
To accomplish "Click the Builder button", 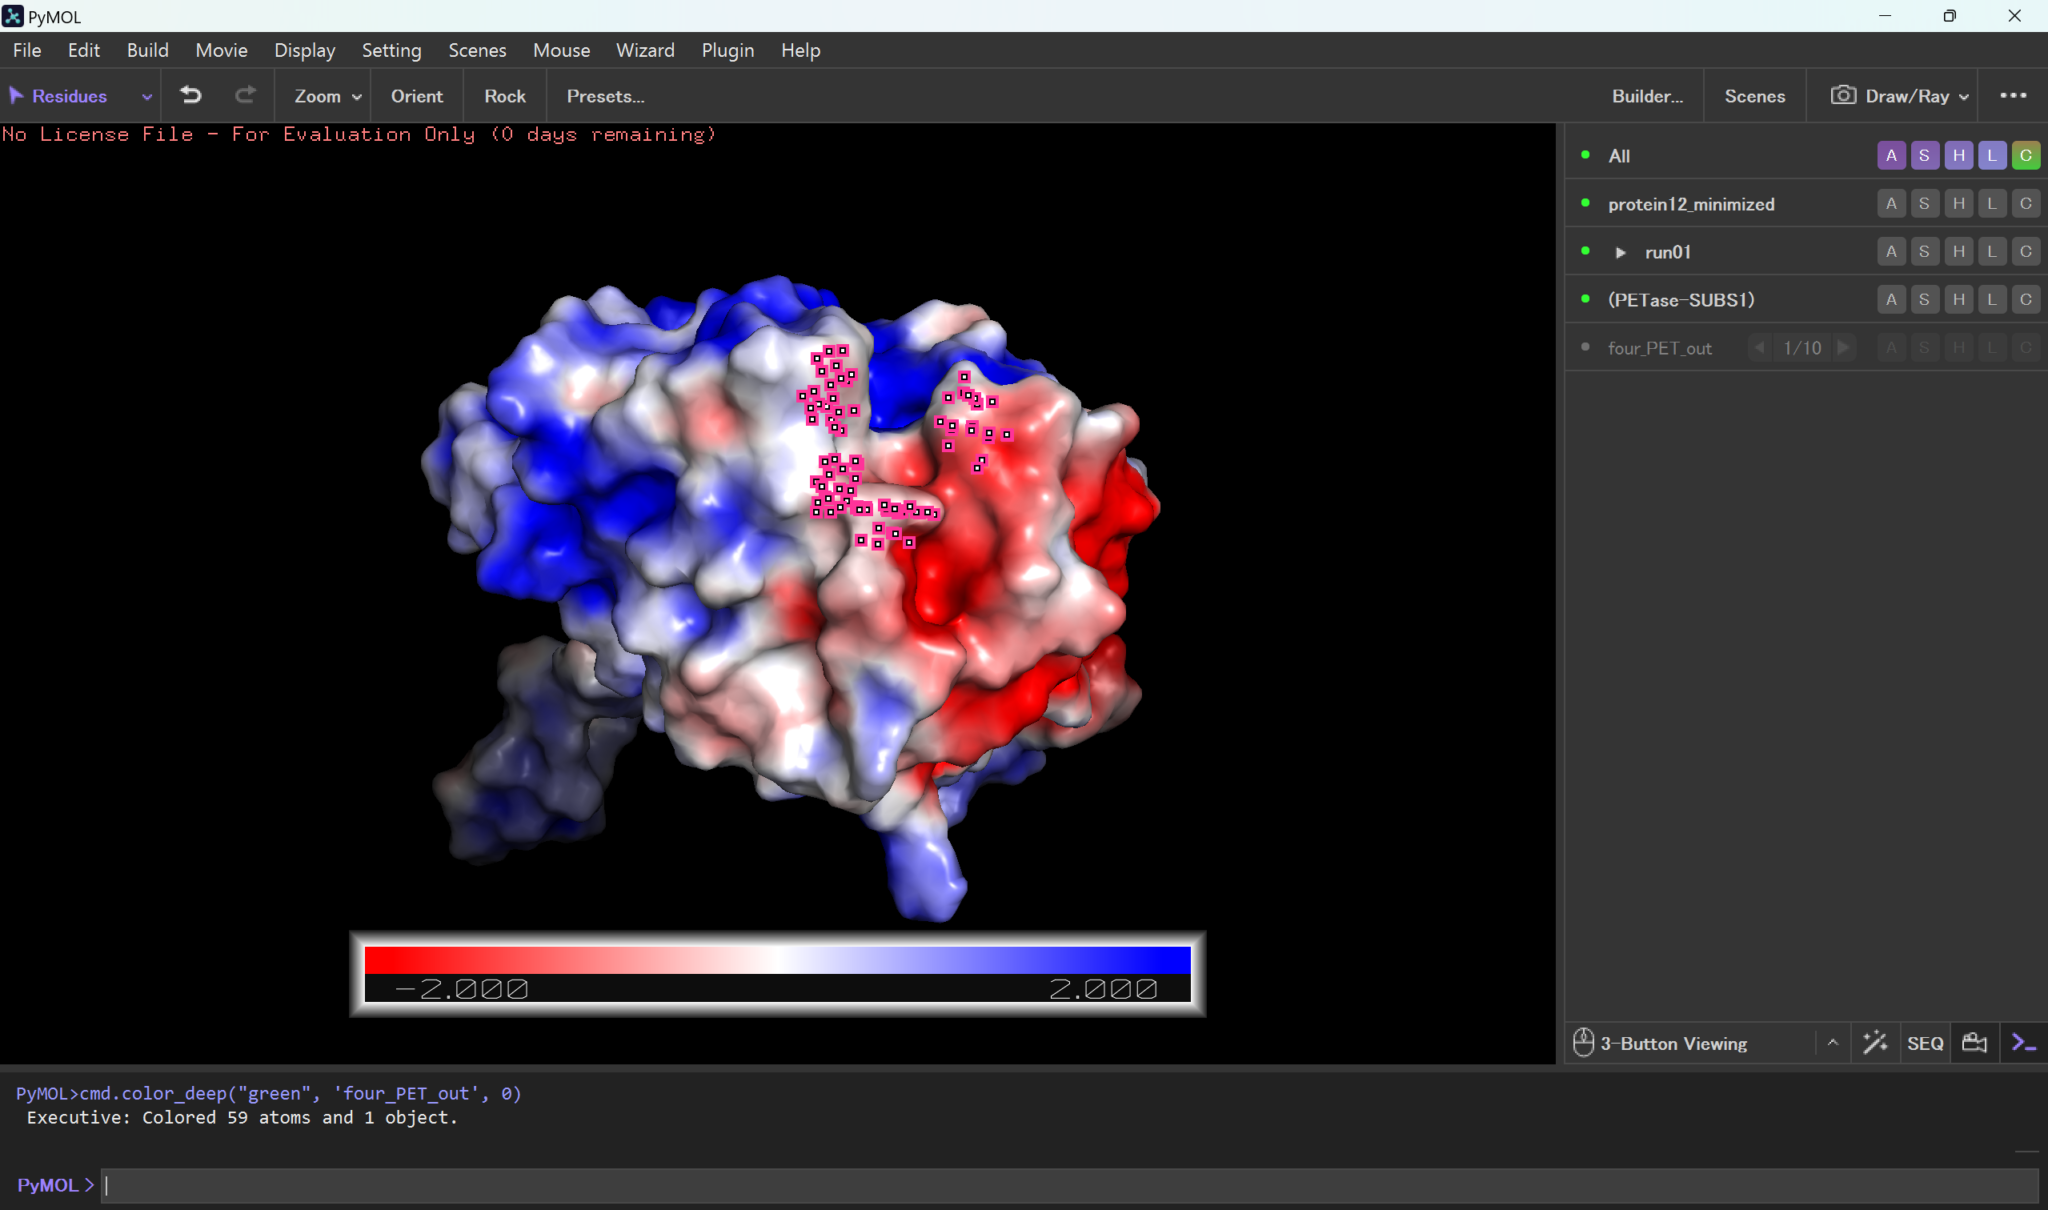I will click(x=1647, y=96).
